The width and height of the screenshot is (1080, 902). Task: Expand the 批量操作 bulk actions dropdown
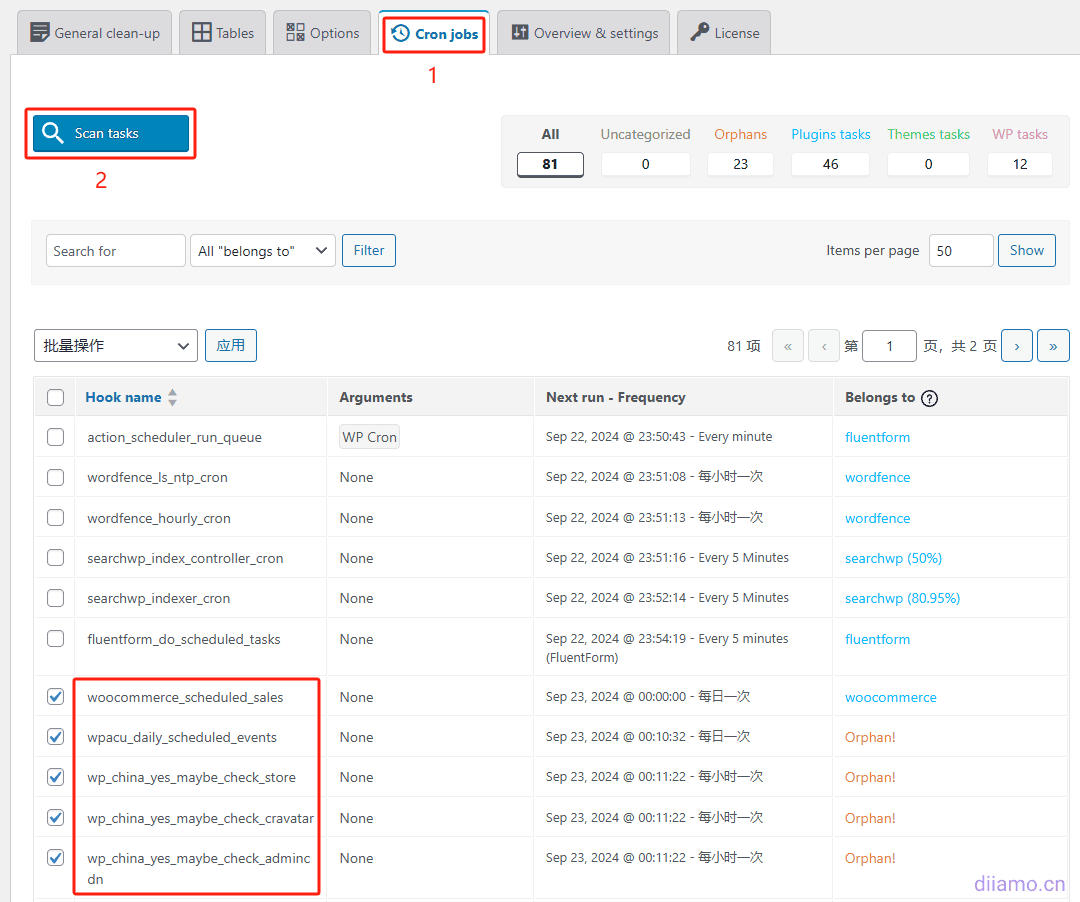tap(116, 346)
